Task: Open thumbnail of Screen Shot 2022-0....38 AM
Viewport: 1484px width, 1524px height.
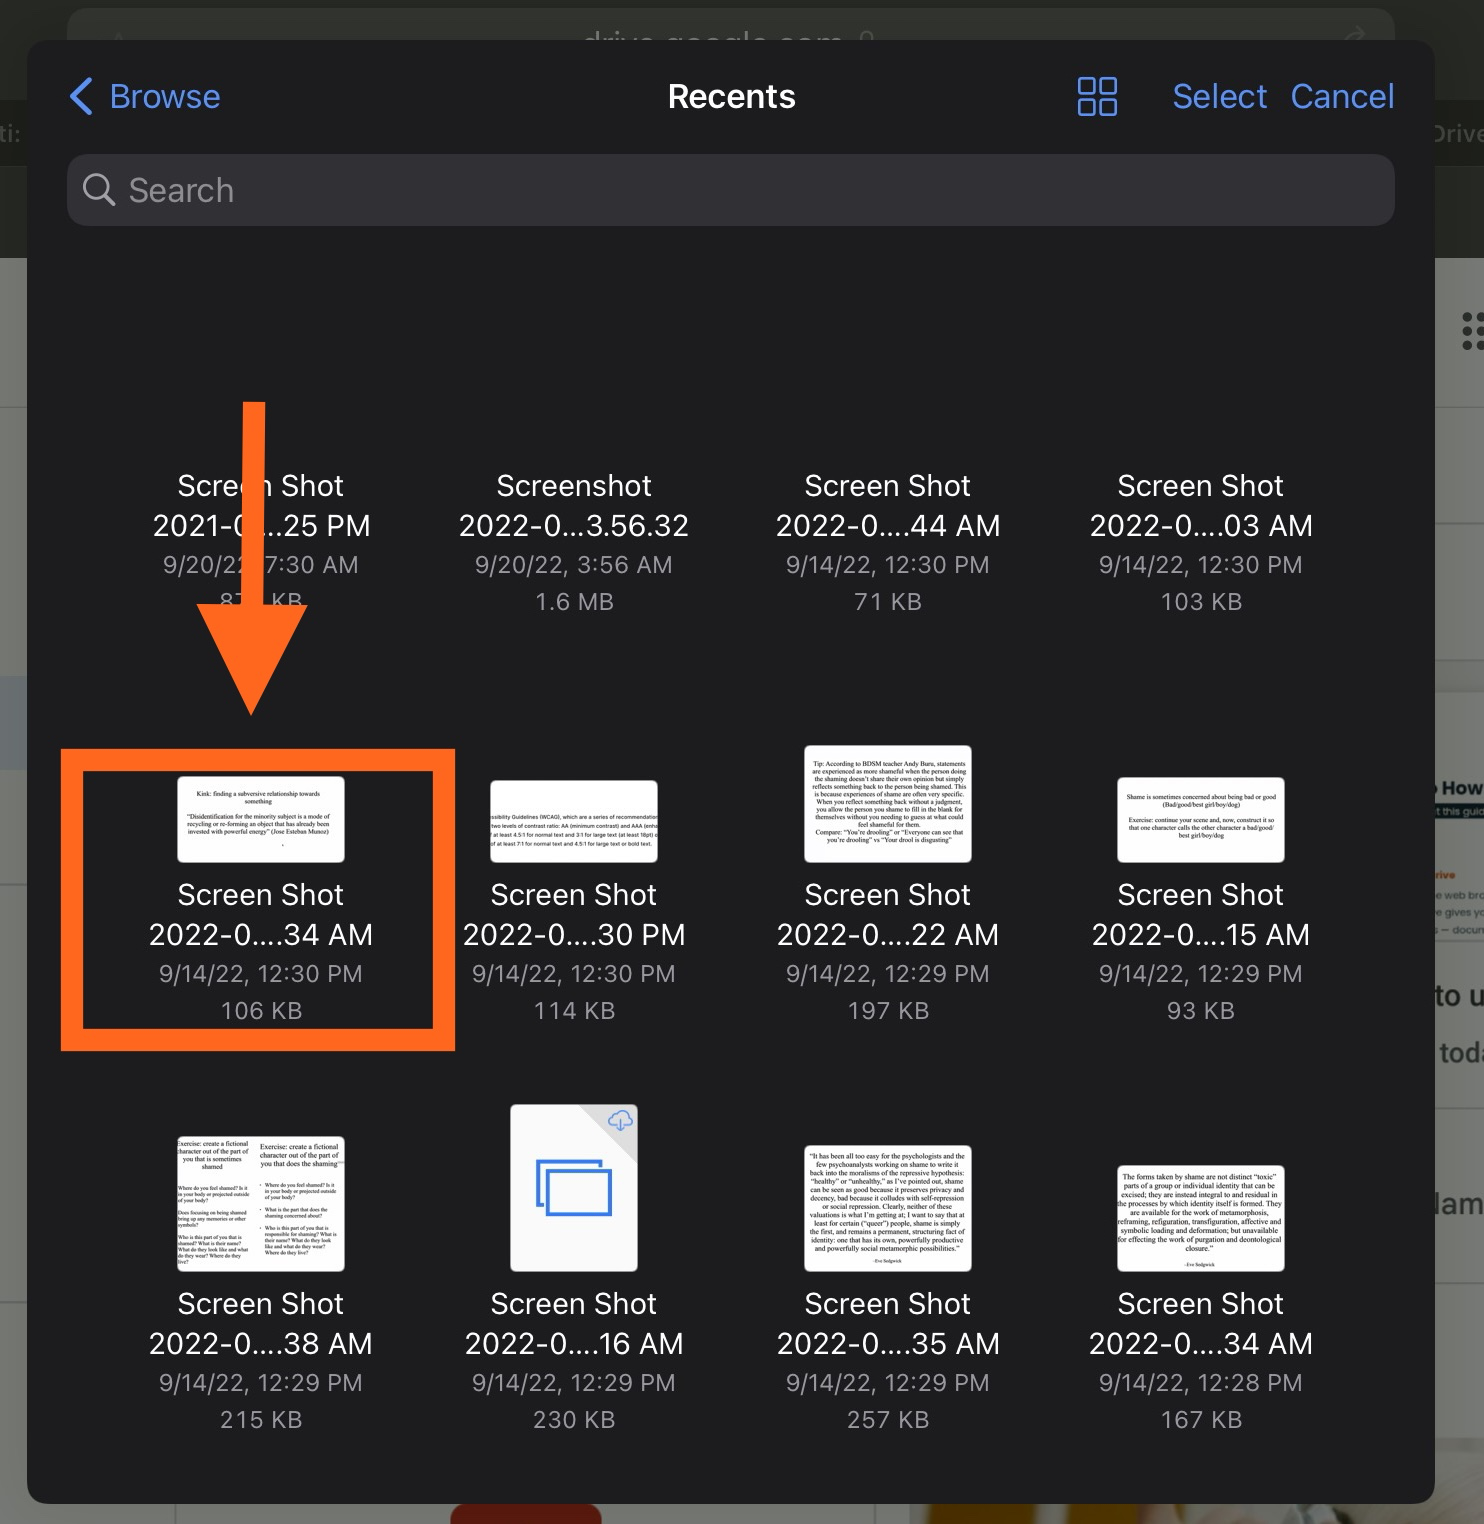Action: (x=261, y=1204)
